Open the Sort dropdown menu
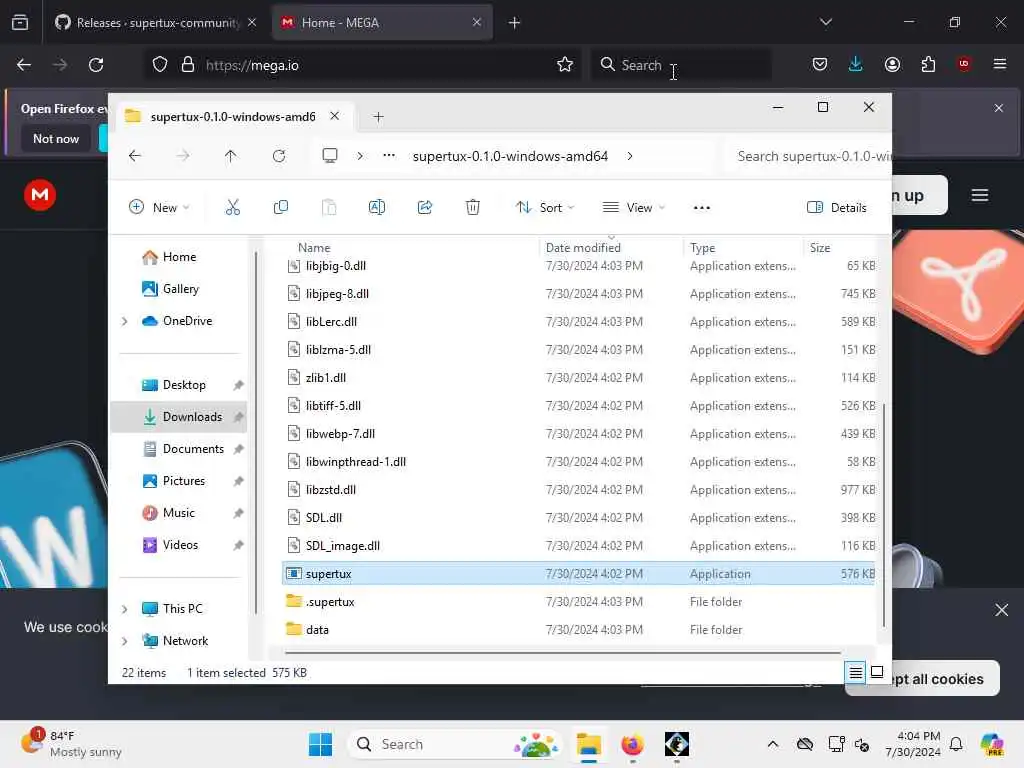The image size is (1024, 768). [x=545, y=208]
